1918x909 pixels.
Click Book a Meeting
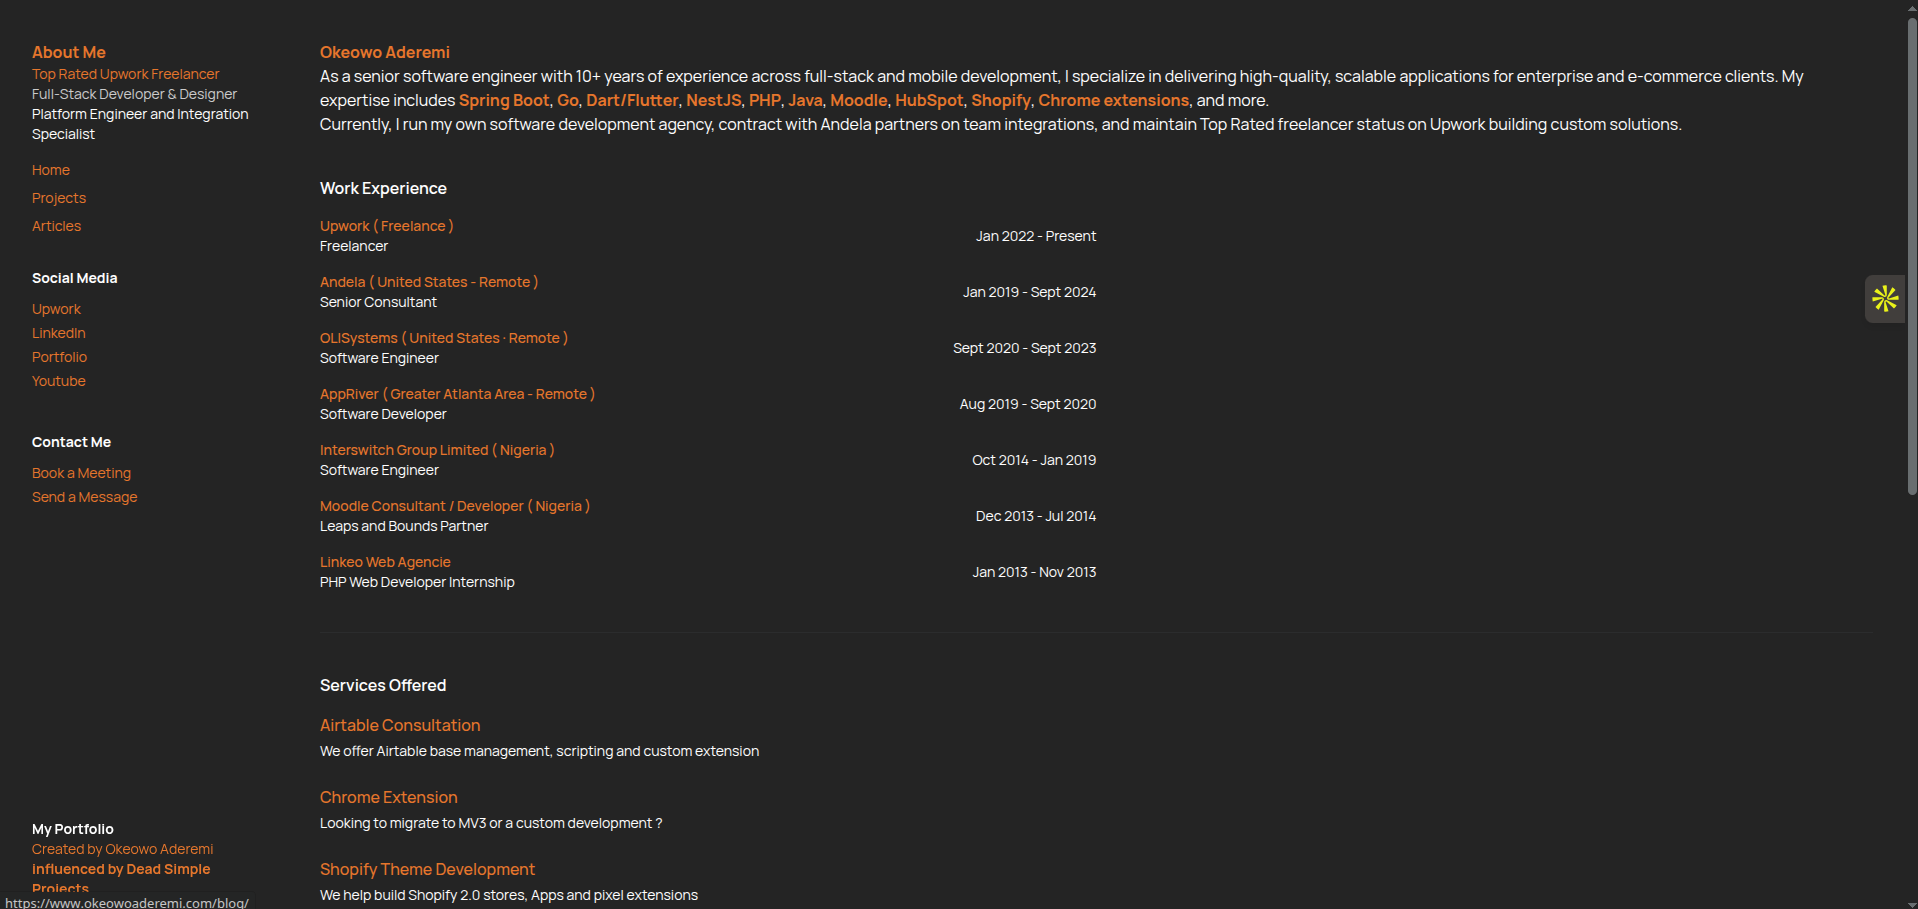point(81,473)
